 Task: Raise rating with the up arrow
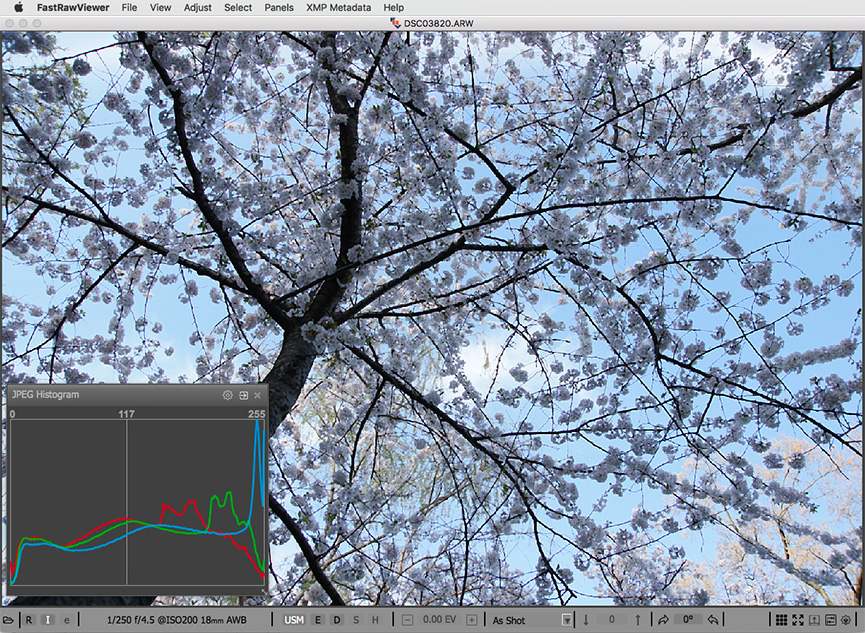[x=637, y=620]
